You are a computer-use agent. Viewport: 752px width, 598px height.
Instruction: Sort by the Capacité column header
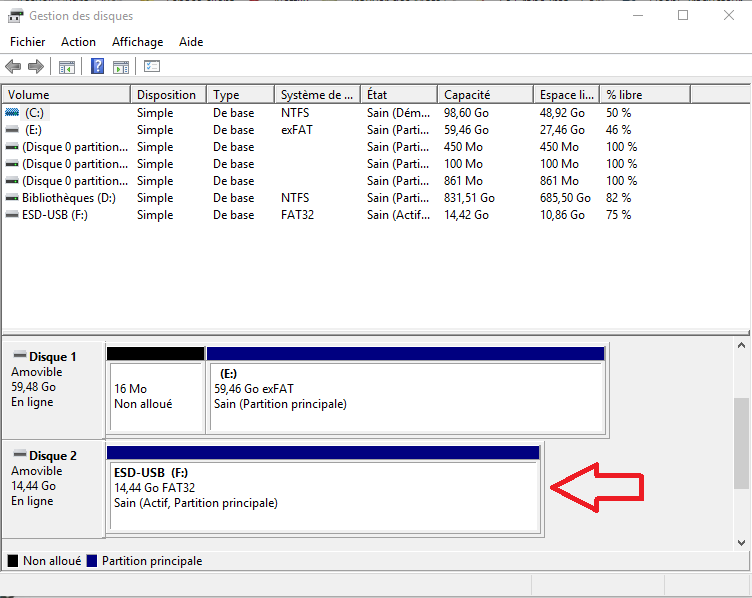[485, 95]
